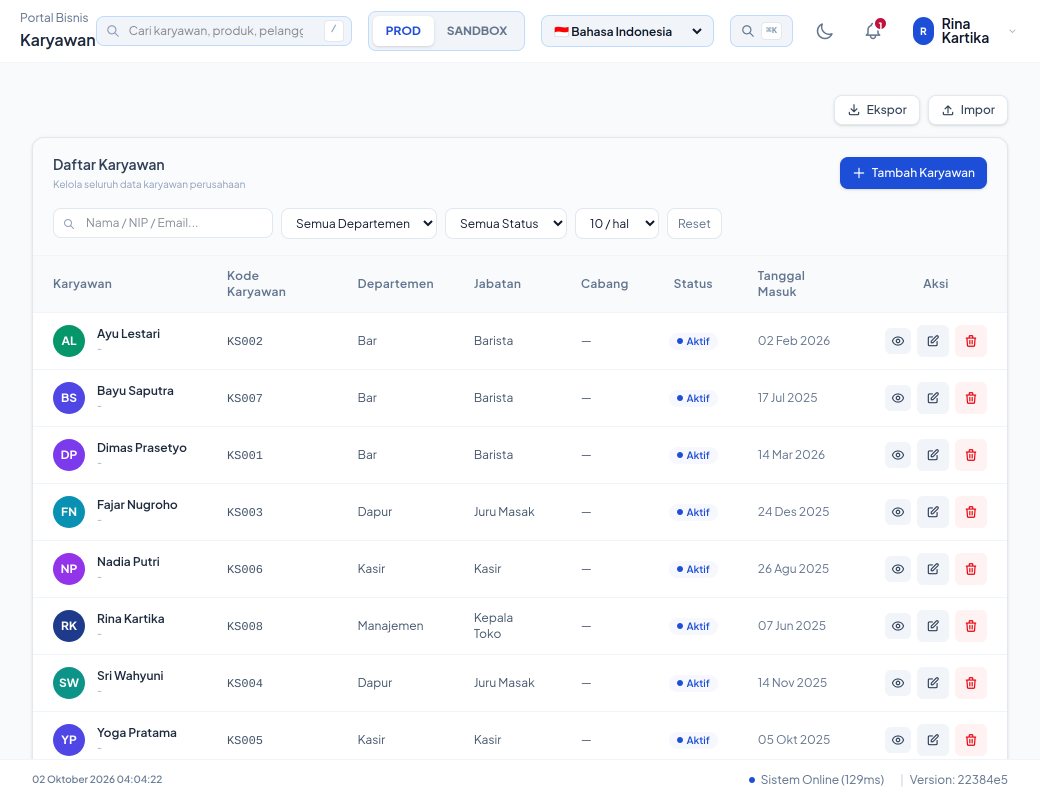Toggle dark mode with the moon icon
The width and height of the screenshot is (1040, 800).
click(x=824, y=31)
